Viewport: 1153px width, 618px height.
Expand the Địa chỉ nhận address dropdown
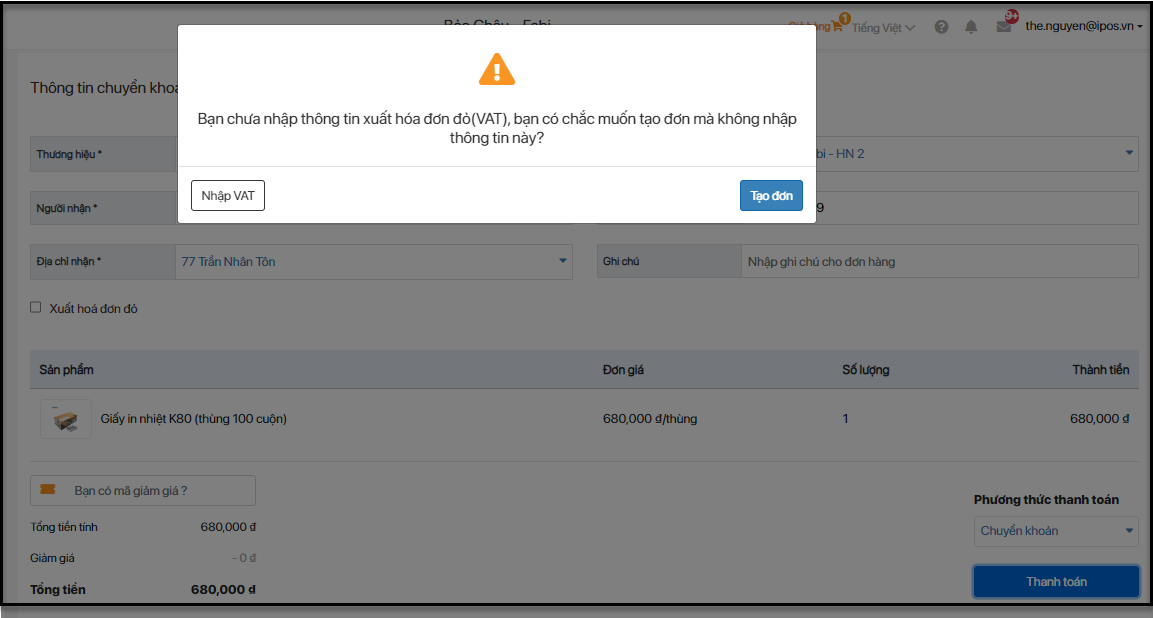(x=562, y=262)
